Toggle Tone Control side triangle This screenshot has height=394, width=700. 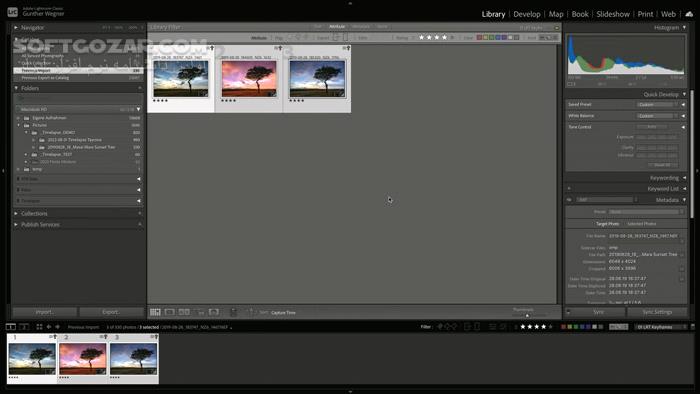coord(683,127)
